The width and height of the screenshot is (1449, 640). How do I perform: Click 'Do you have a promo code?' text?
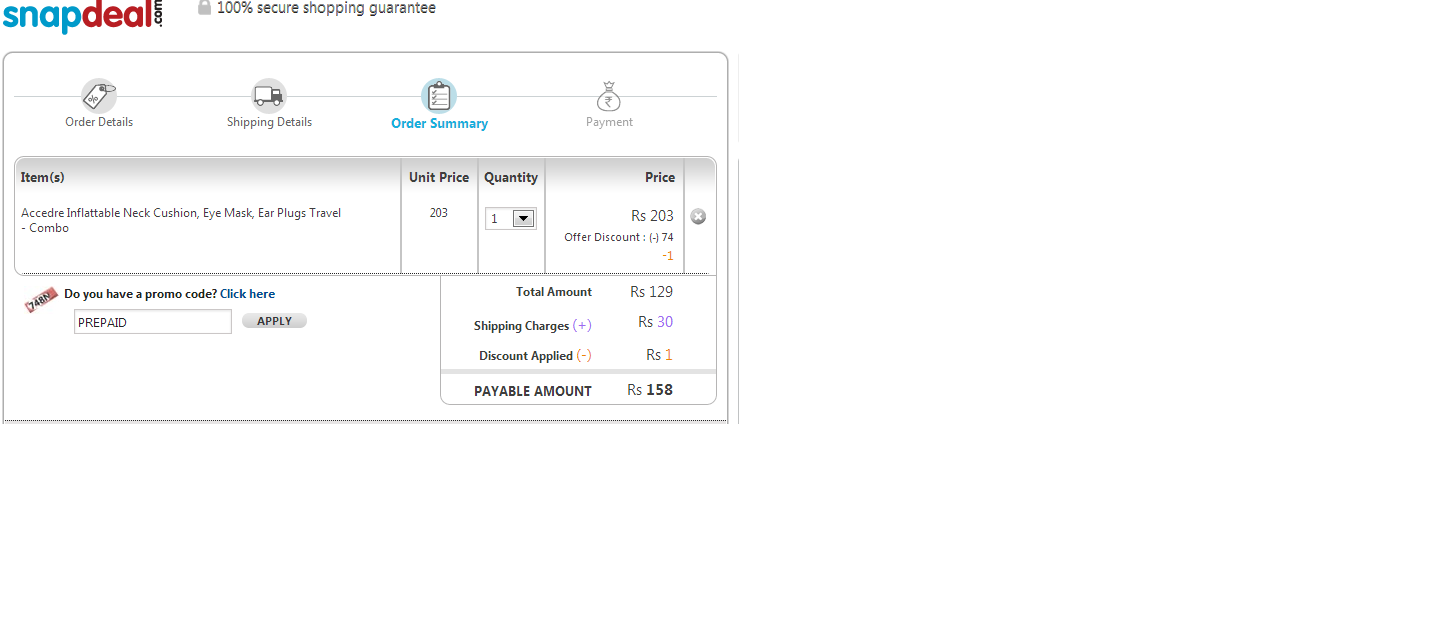(x=140, y=294)
